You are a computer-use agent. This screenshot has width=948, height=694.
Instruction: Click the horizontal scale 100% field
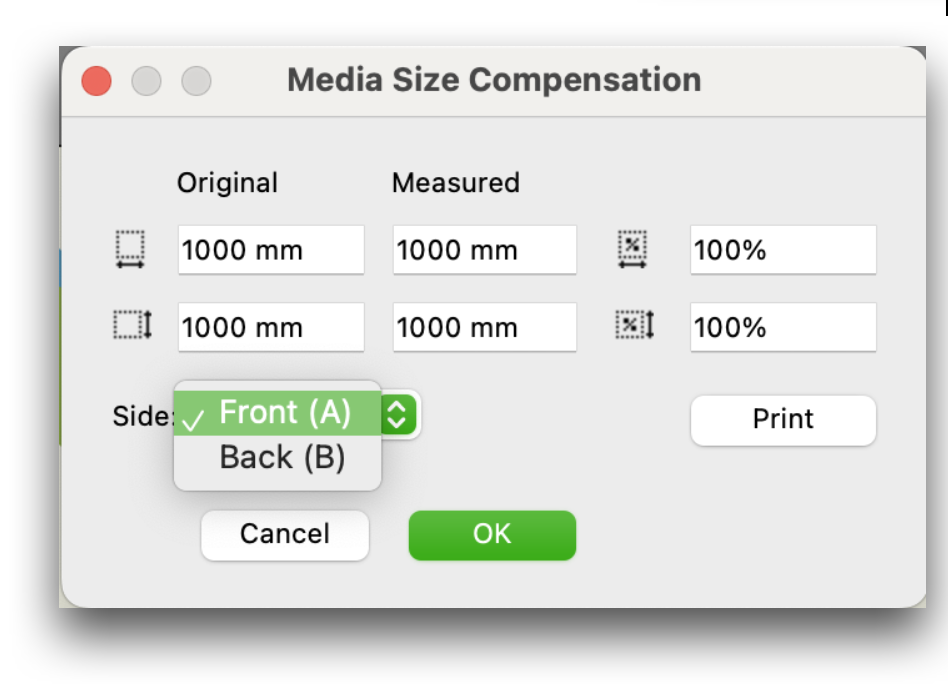coord(783,250)
